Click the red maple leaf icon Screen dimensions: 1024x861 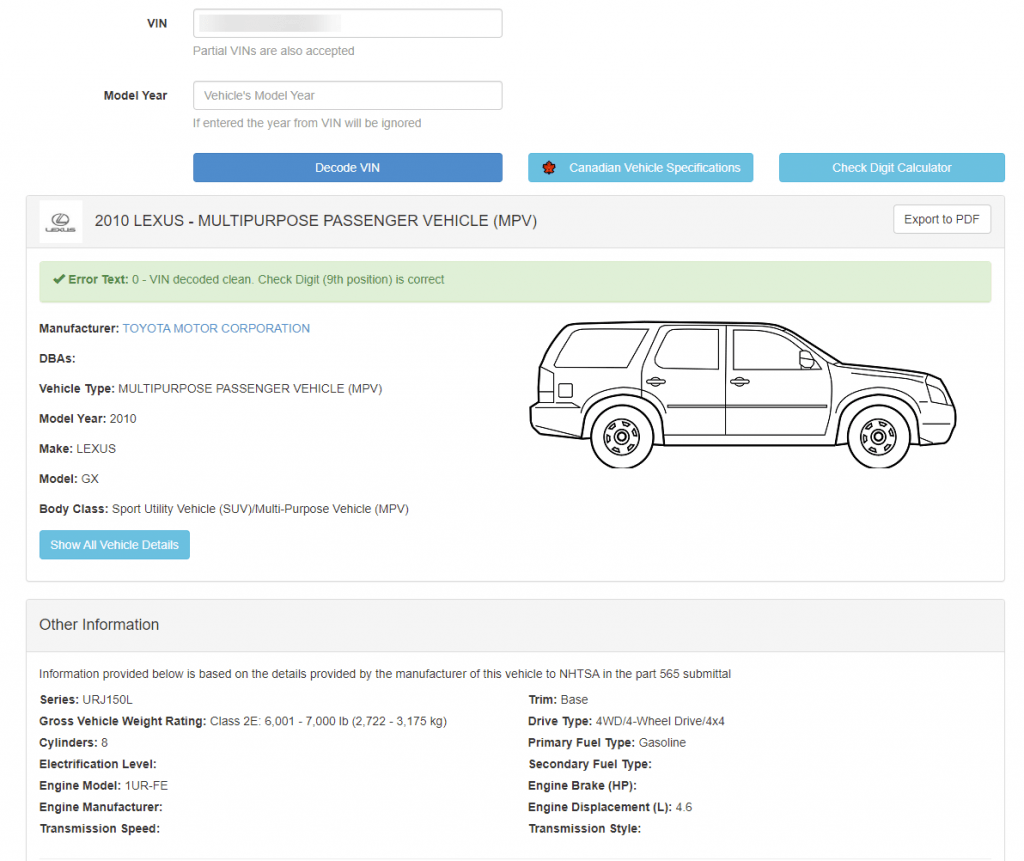click(x=549, y=168)
